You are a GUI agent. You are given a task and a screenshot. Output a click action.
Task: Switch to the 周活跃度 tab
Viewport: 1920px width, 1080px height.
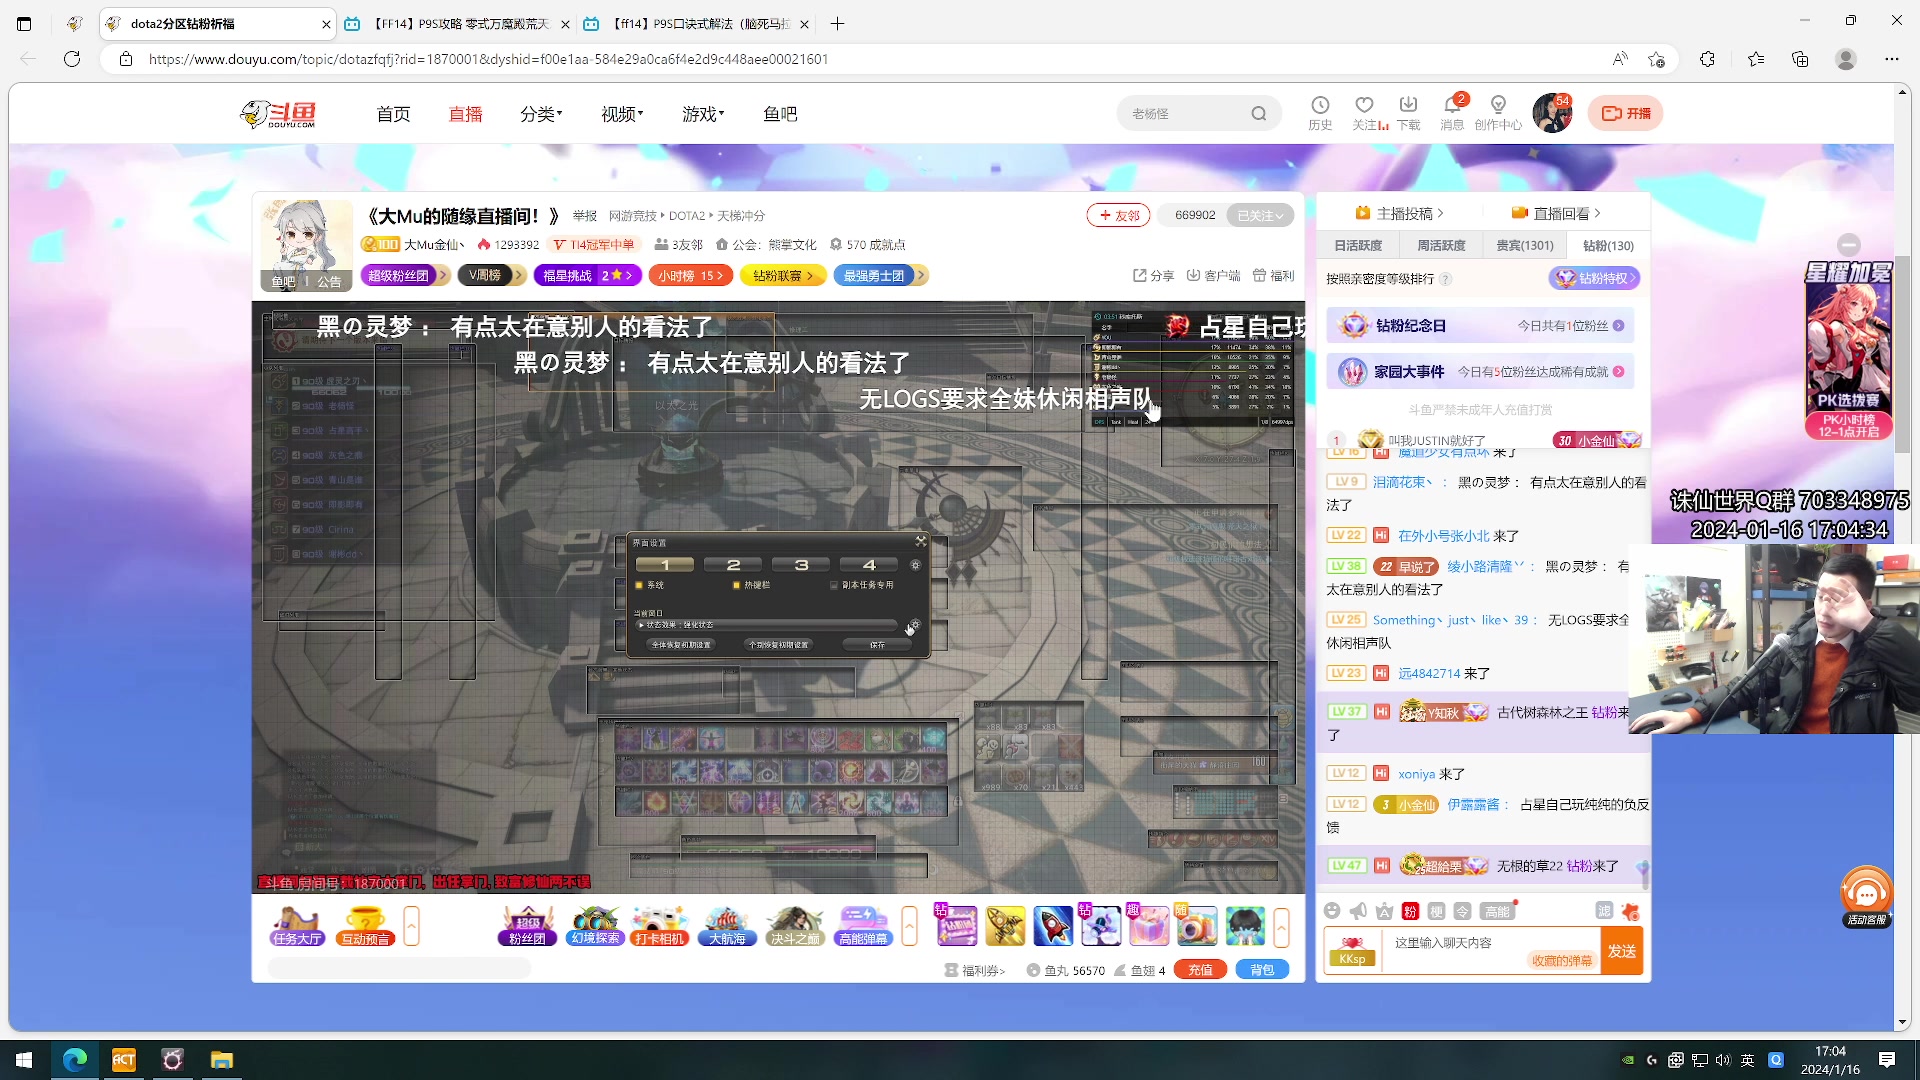[1441, 245]
